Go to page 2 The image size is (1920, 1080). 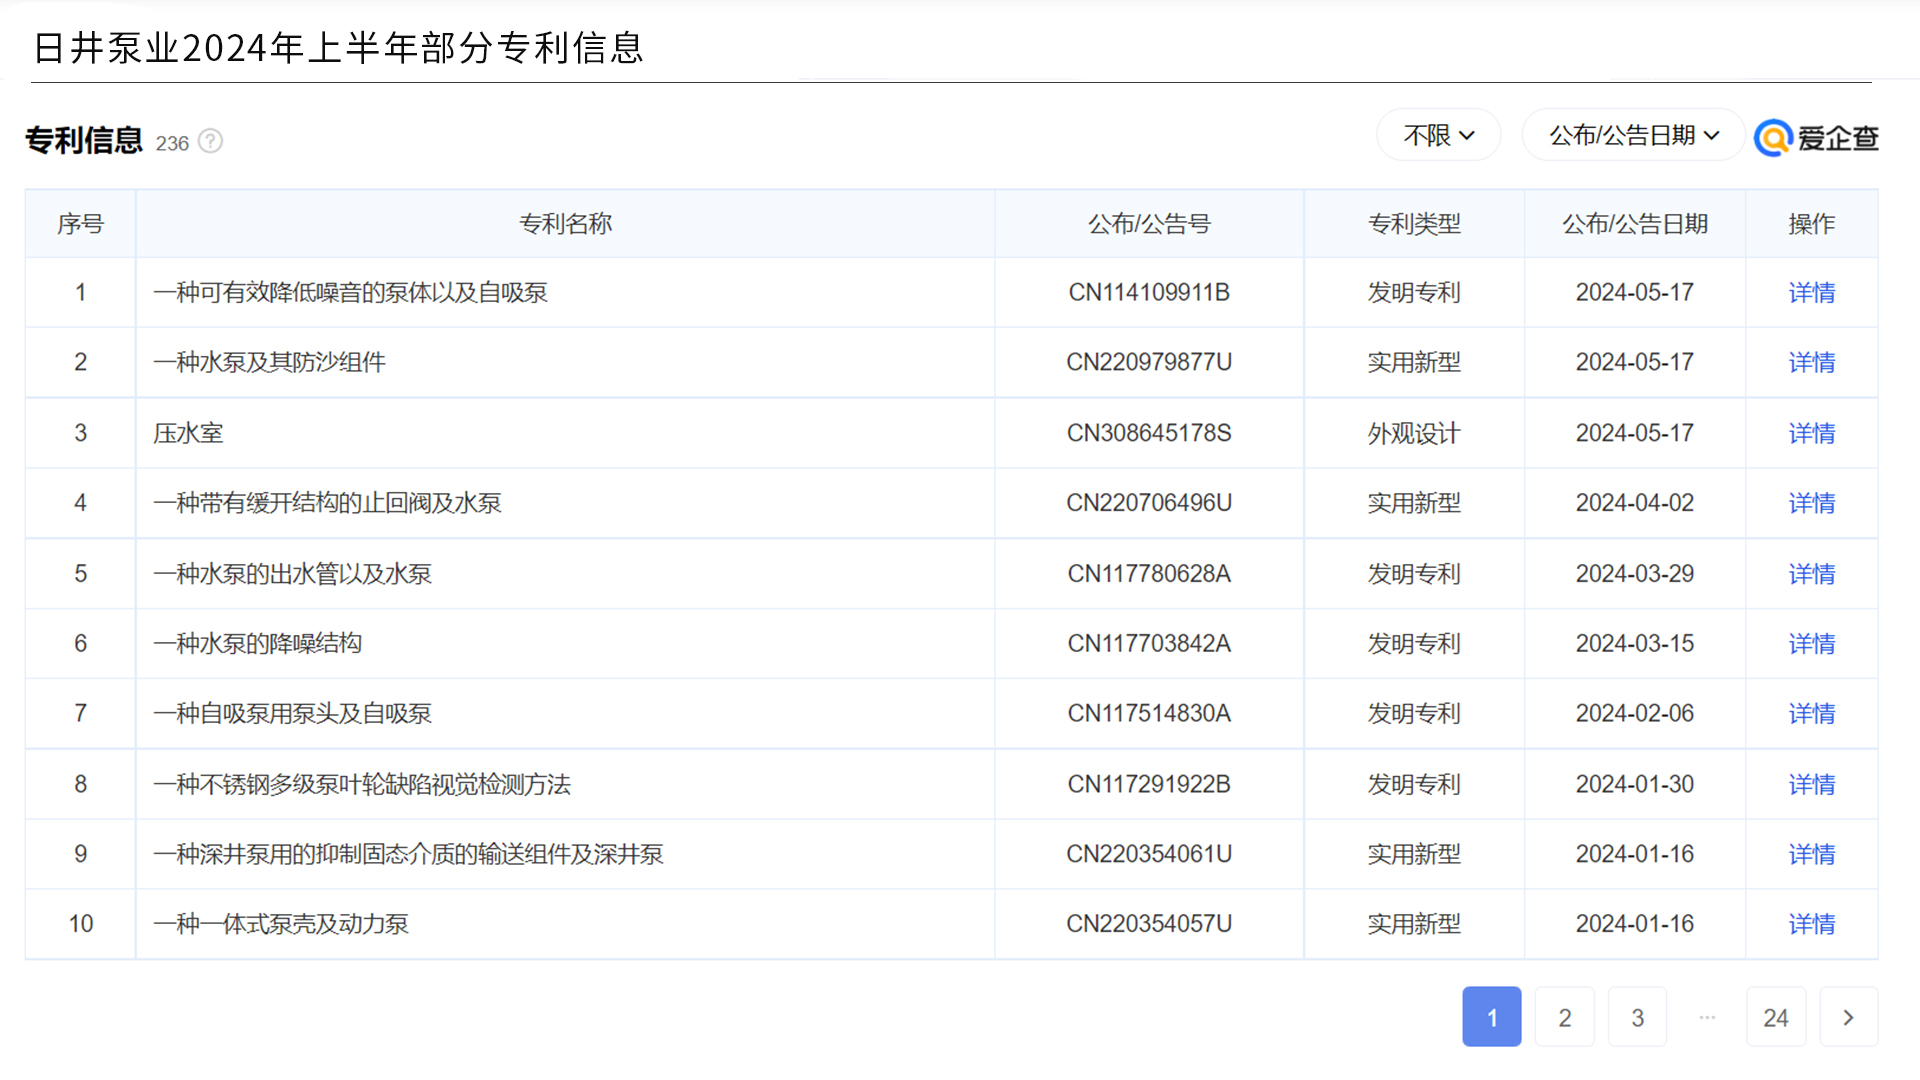click(x=1564, y=1017)
